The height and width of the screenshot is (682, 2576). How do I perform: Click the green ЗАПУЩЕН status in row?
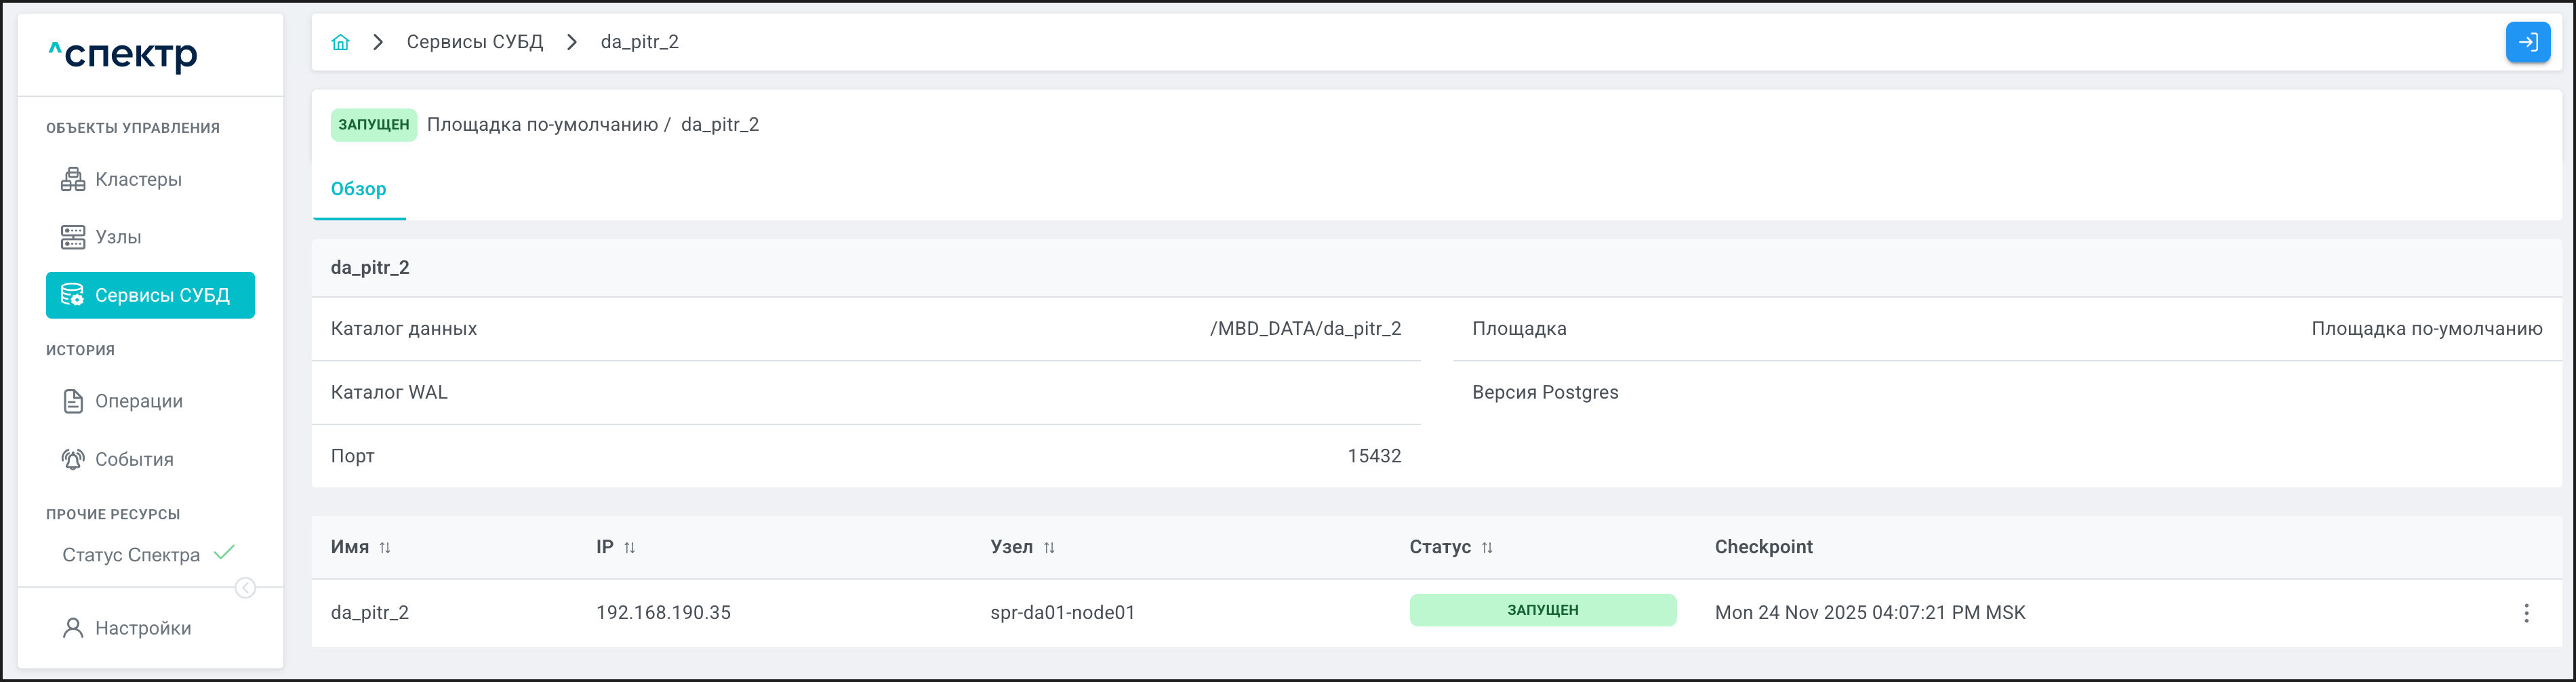click(x=1542, y=611)
